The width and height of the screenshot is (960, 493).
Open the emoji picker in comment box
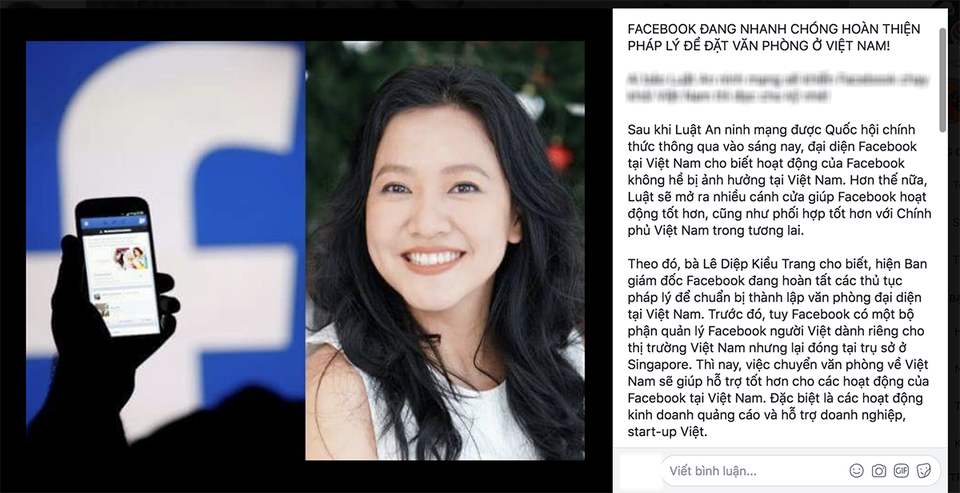point(857,470)
